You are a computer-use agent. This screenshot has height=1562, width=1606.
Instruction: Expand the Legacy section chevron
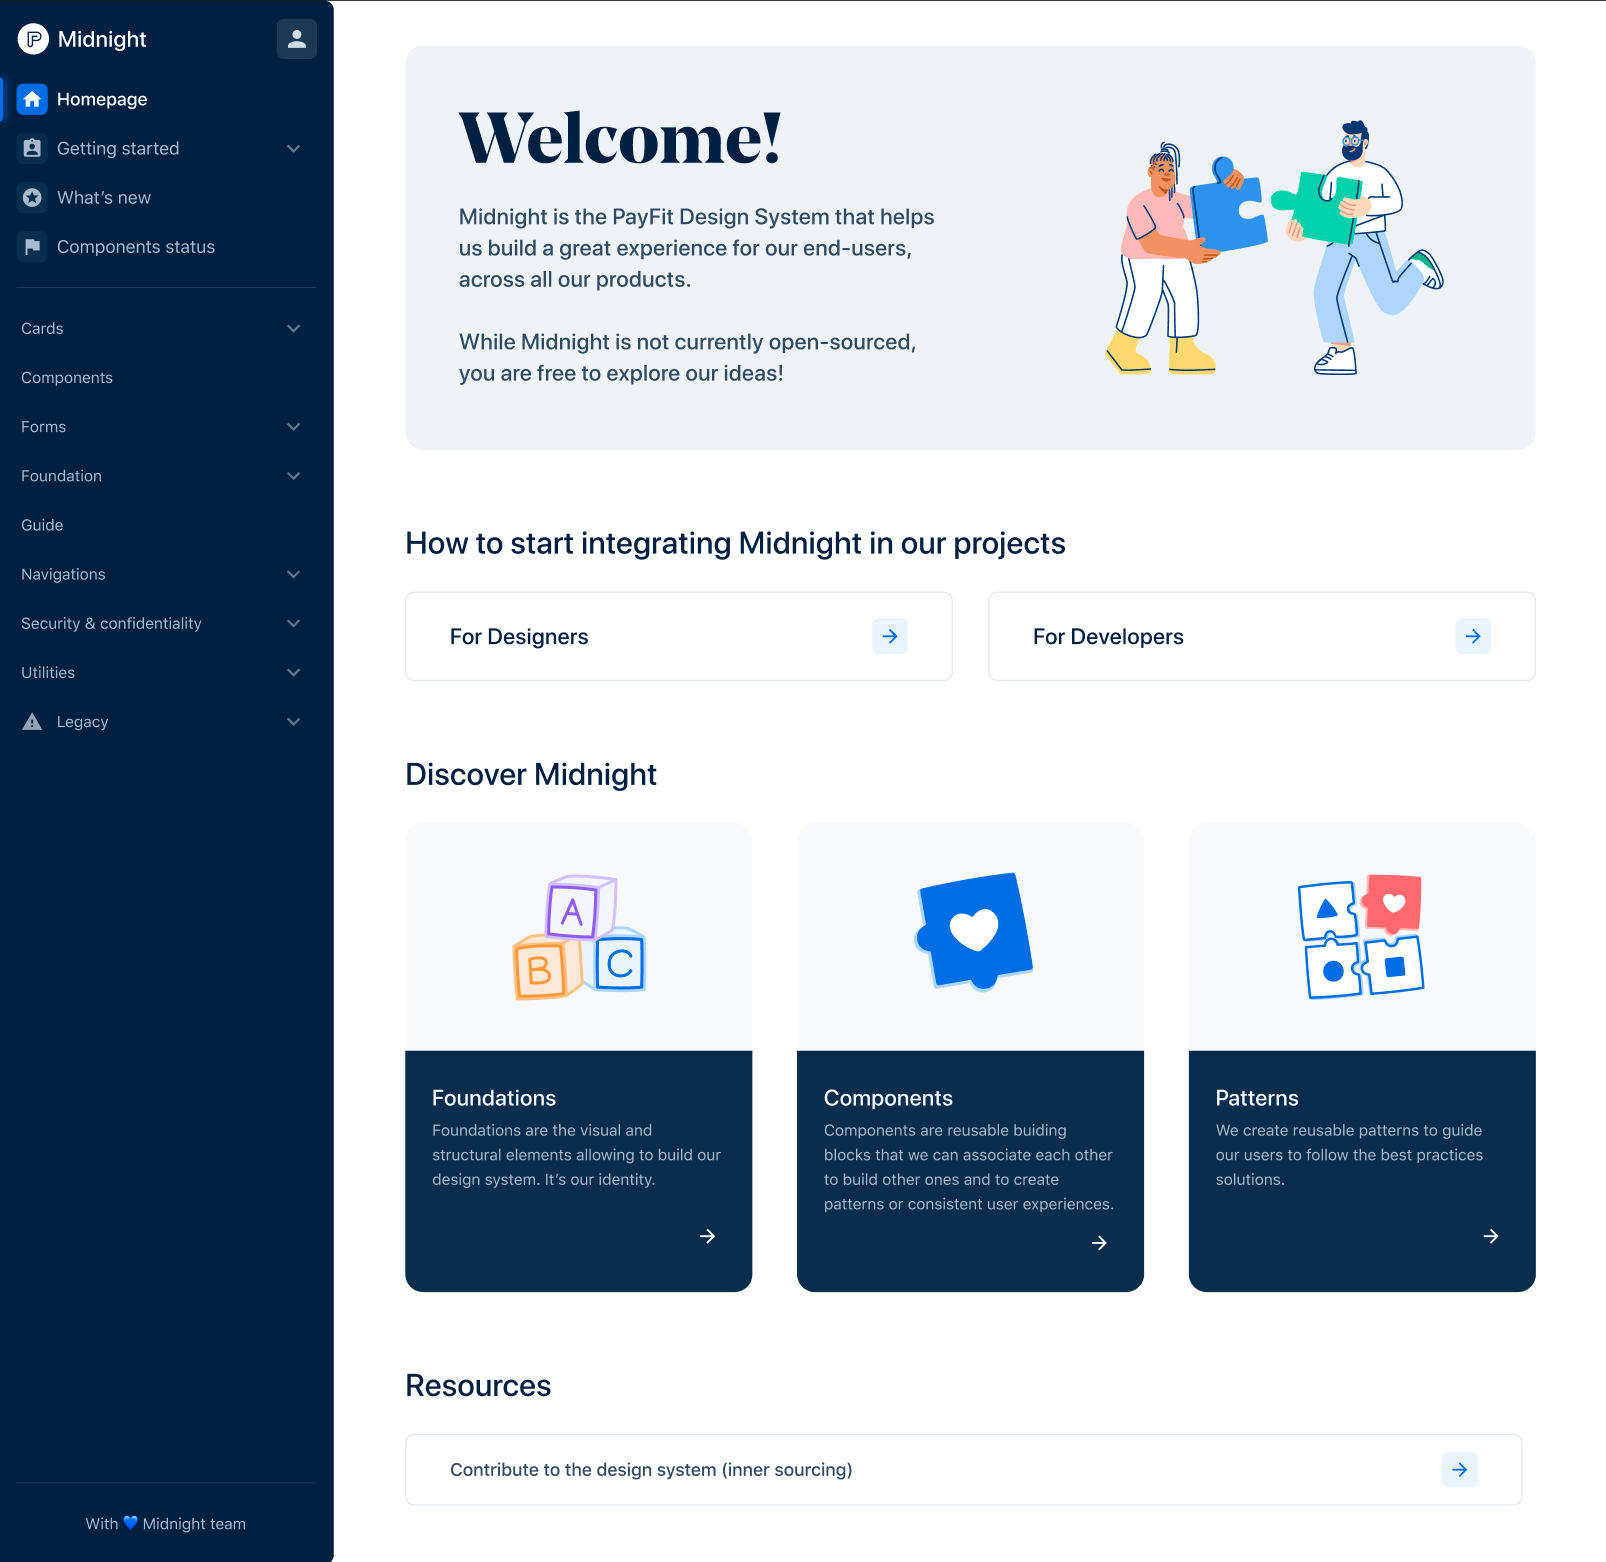294,721
